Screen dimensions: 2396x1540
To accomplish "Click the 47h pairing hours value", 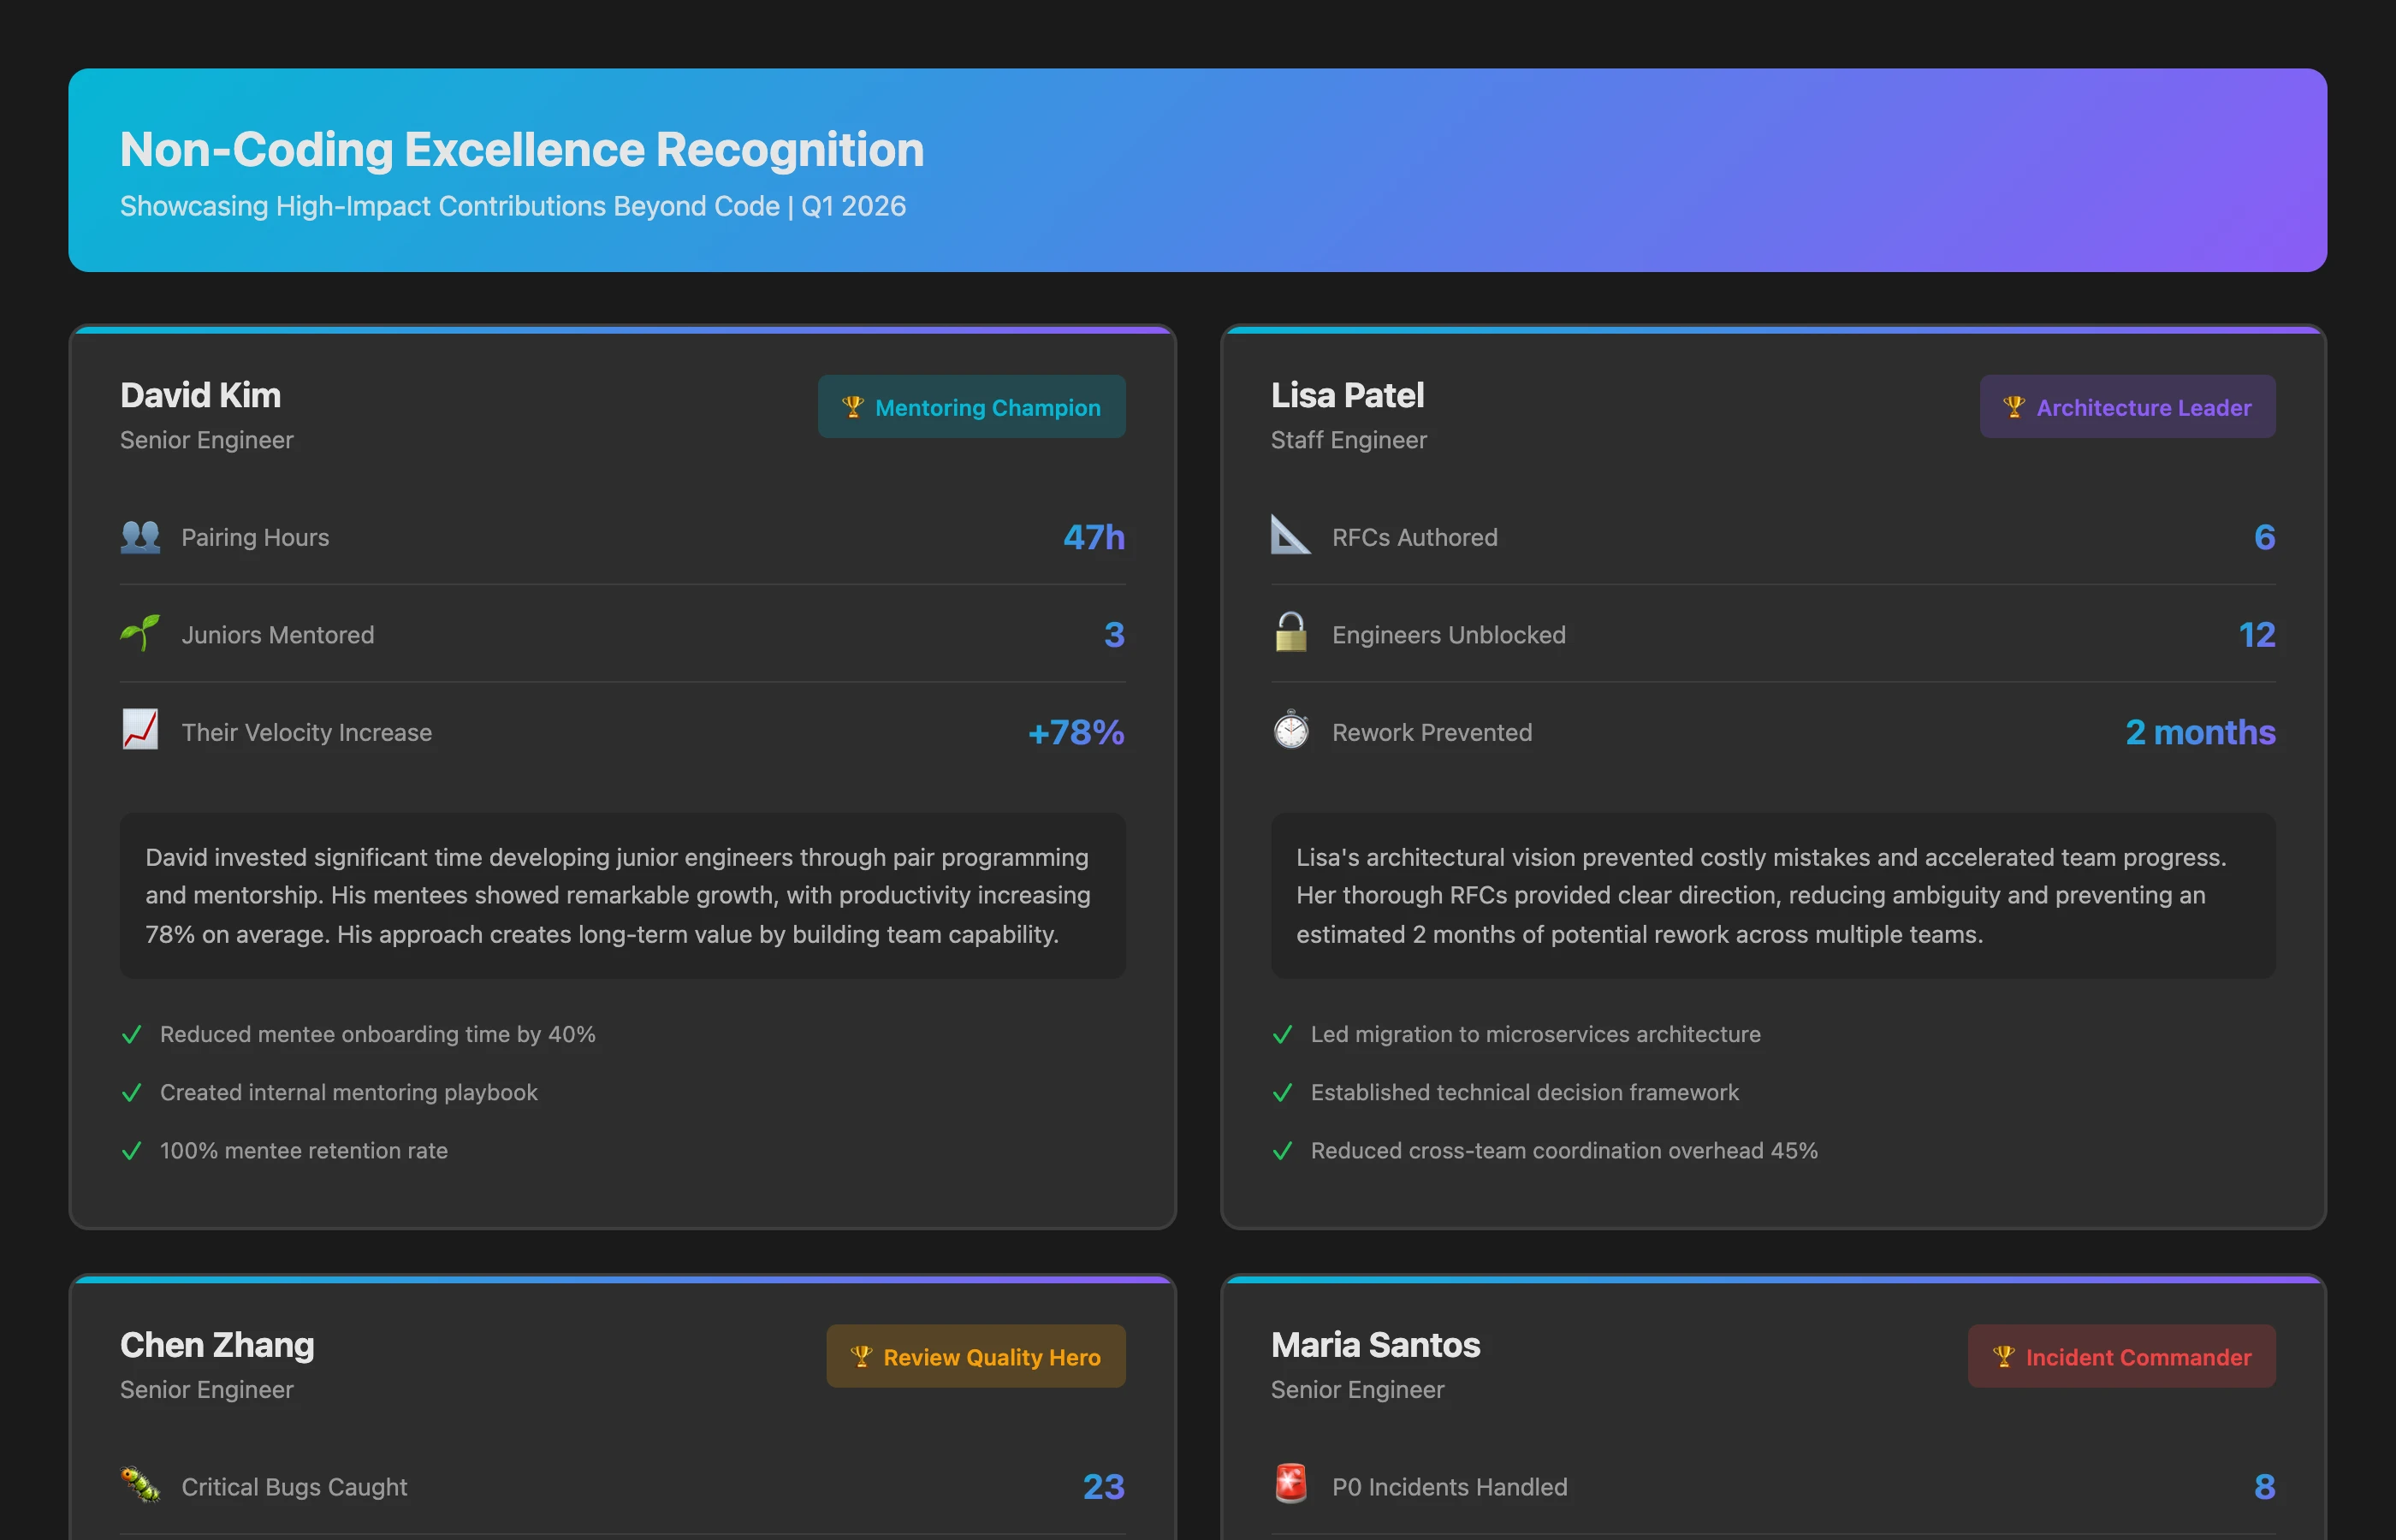I will tap(1094, 537).
